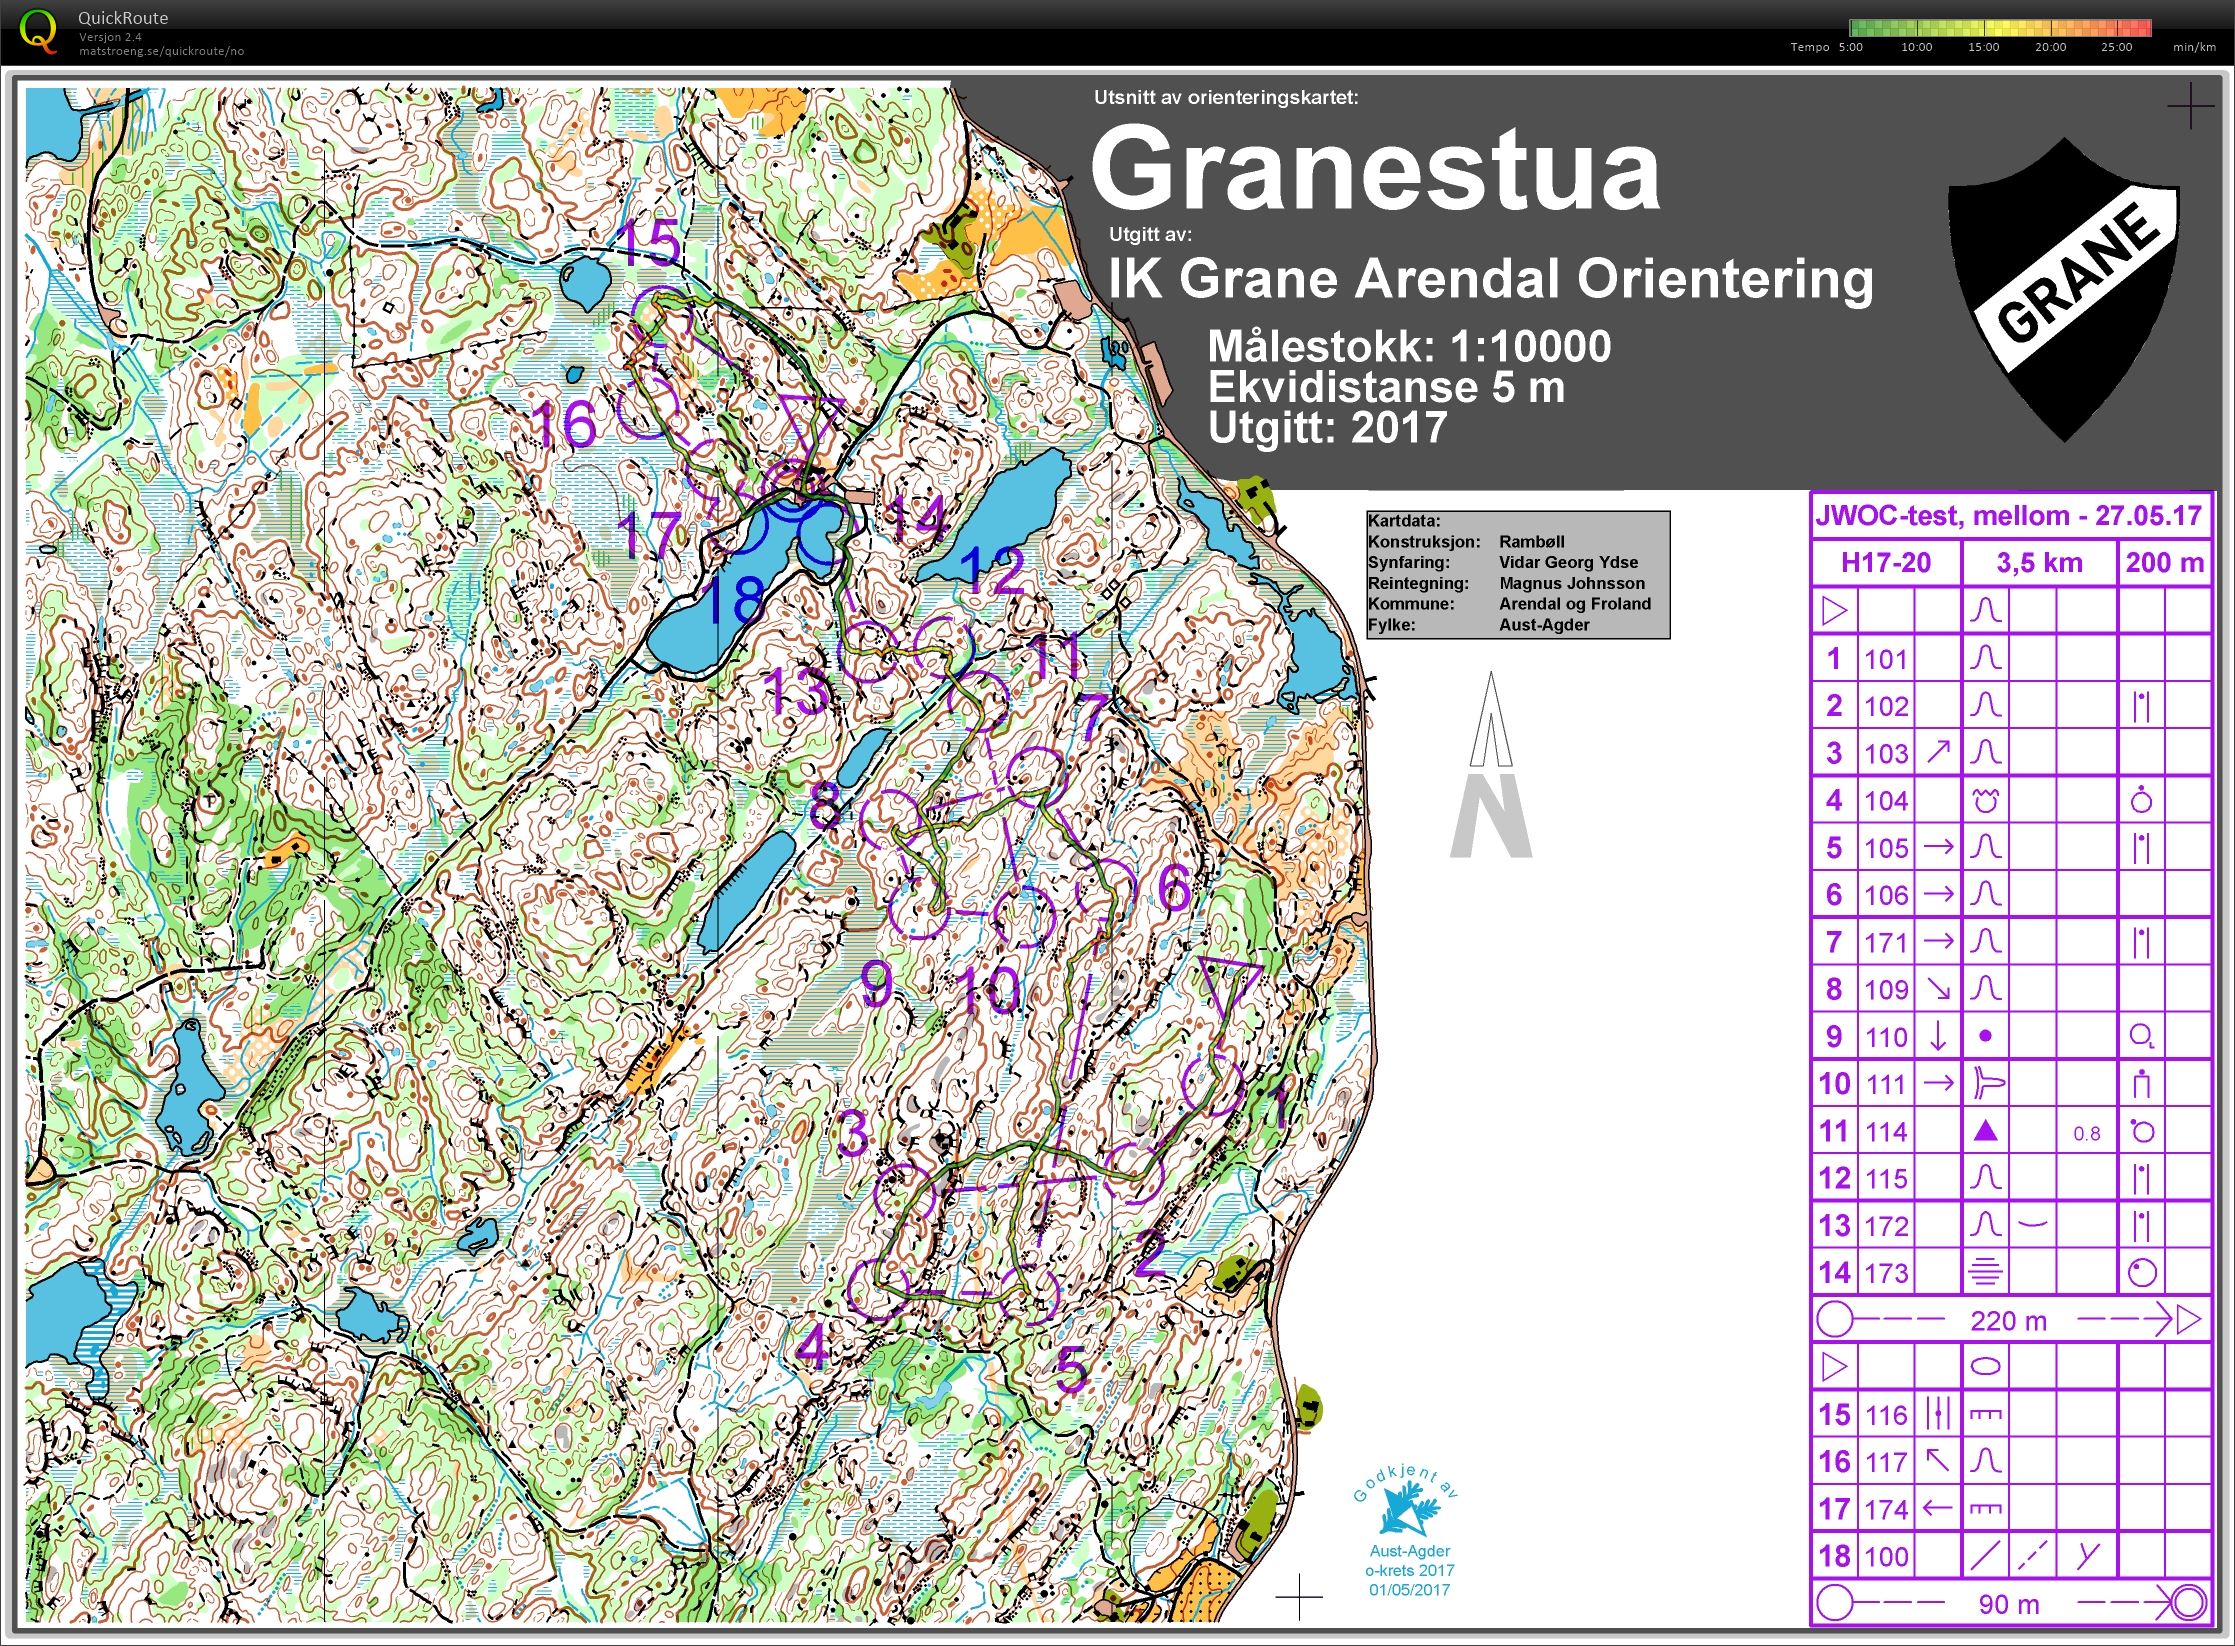Click control 4's depression symbol beside code 104
The width and height of the screenshot is (2235, 1646).
tap(1986, 800)
